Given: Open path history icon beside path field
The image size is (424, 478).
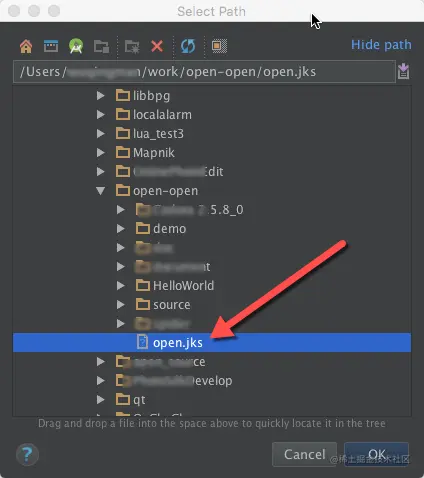Looking at the screenshot, I should click(x=403, y=71).
